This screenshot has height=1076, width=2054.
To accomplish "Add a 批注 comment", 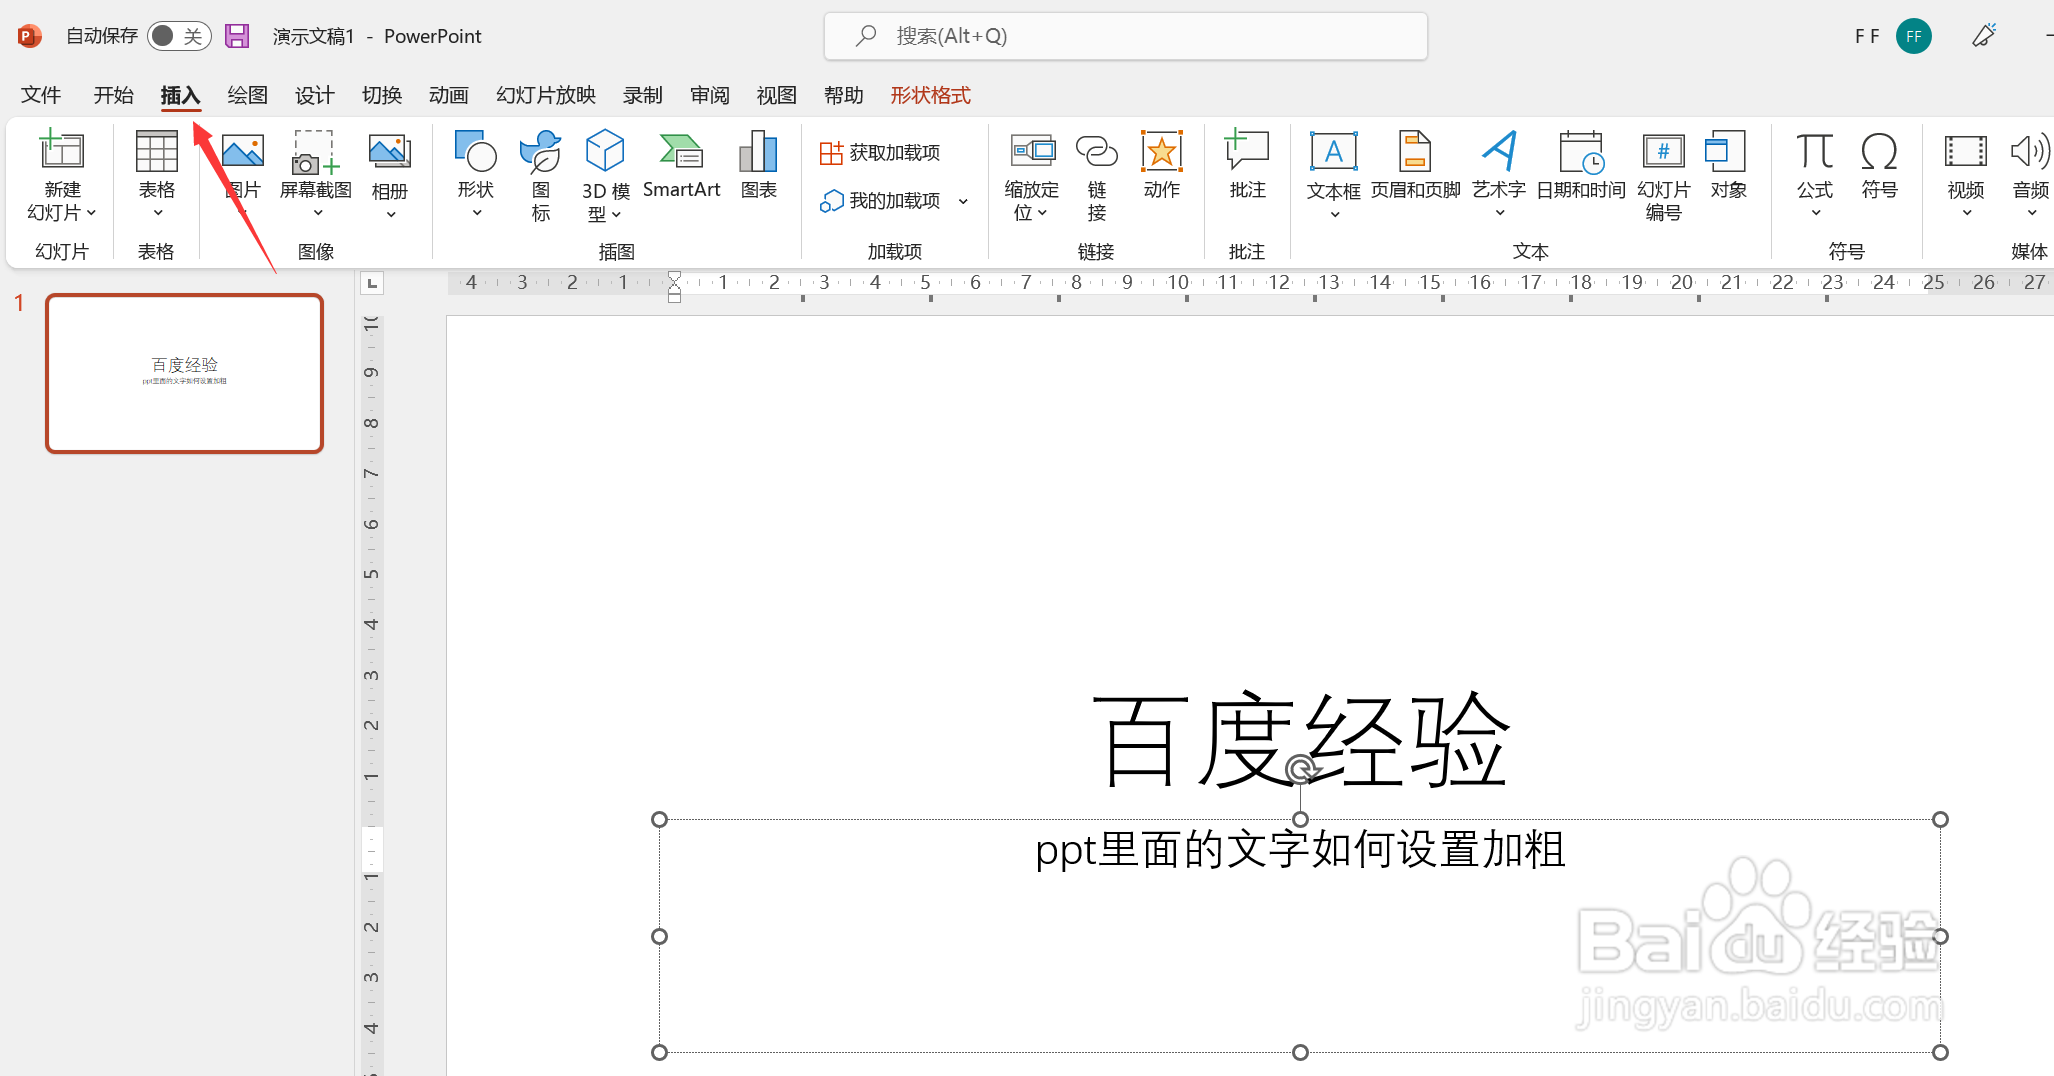I will coord(1247,165).
